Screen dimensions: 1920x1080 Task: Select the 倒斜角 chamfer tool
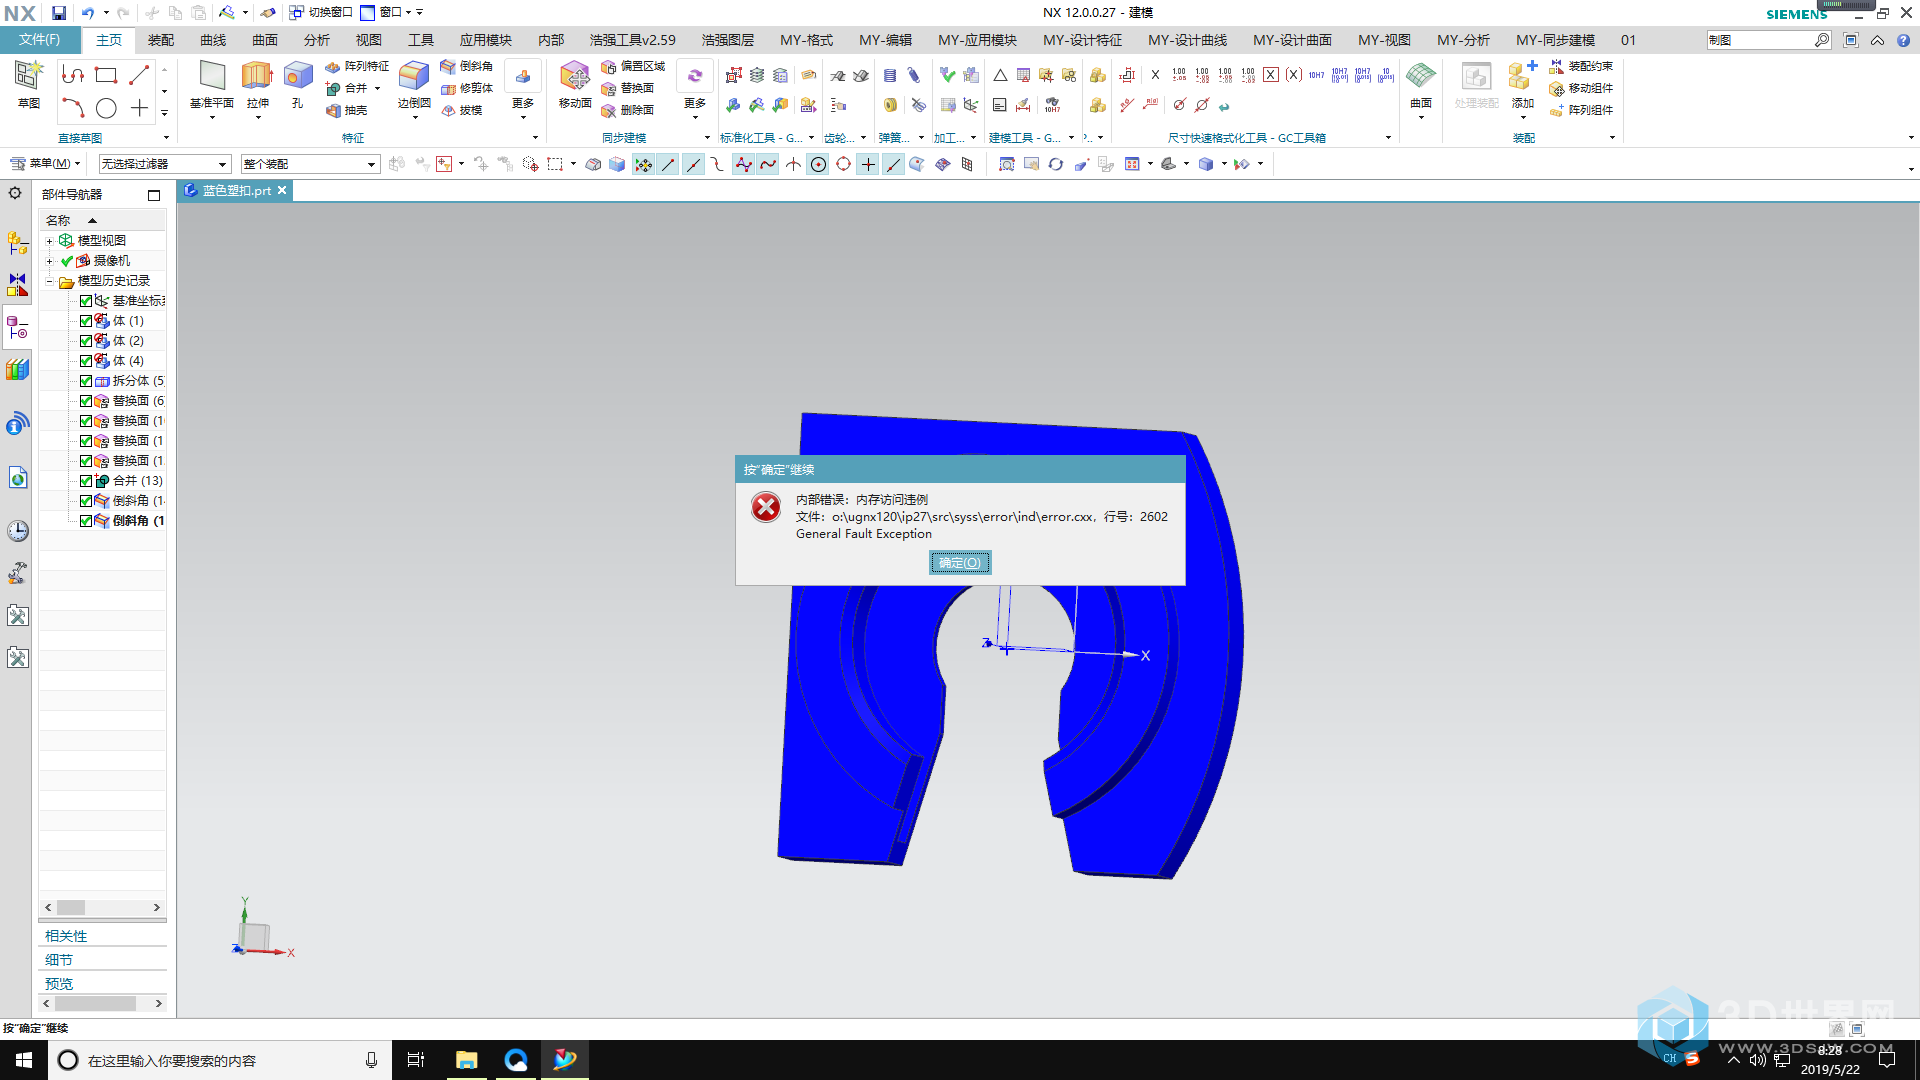pyautogui.click(x=466, y=66)
